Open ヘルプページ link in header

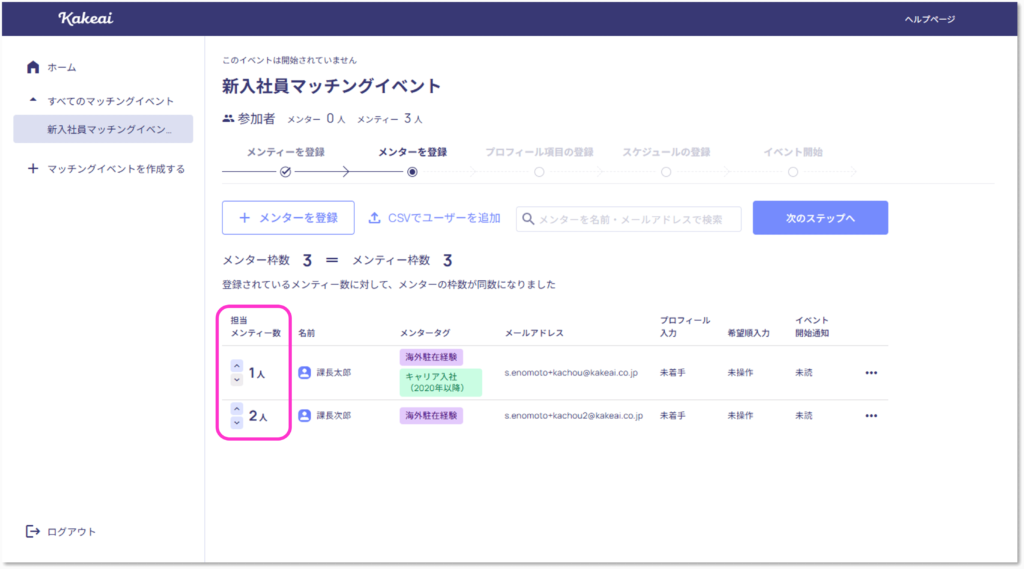tap(929, 19)
